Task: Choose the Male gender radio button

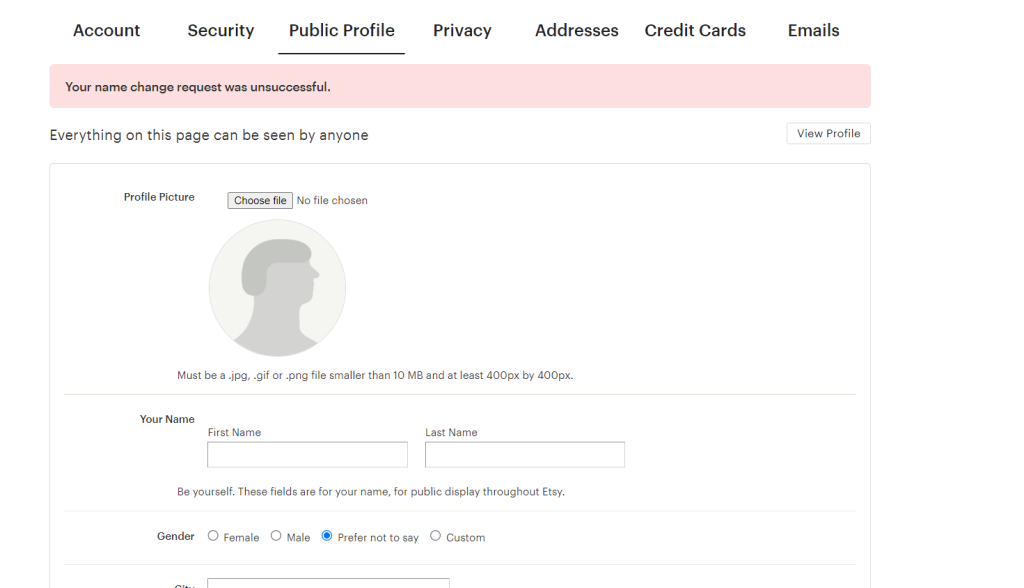Action: click(x=276, y=536)
